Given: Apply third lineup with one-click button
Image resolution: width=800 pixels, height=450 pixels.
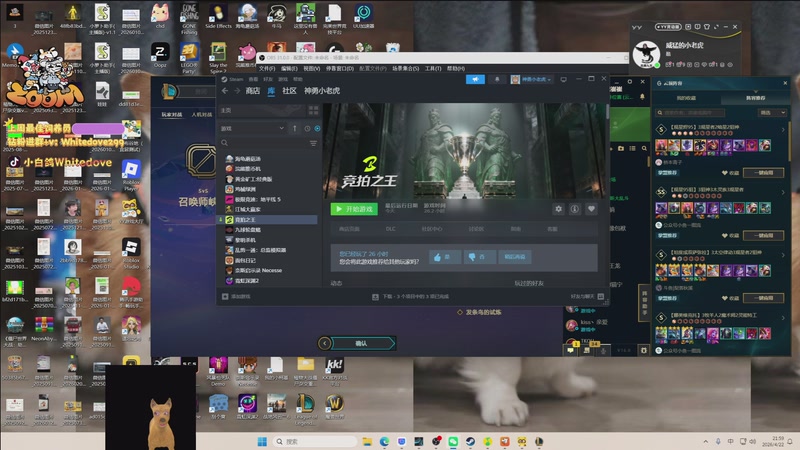Looking at the screenshot, I should pyautogui.click(x=764, y=298).
